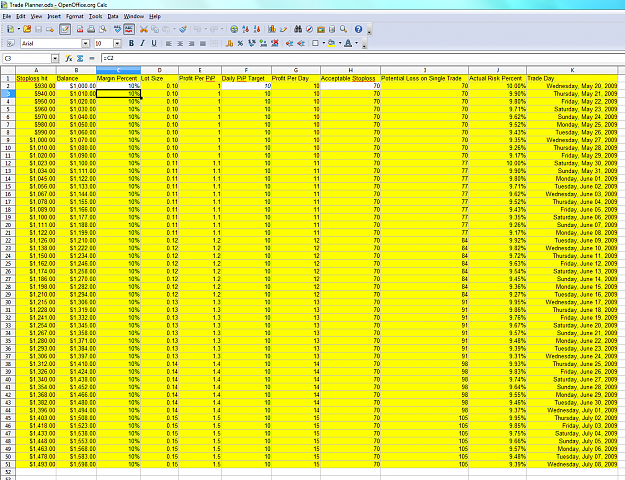
Task: Toggle Underline formatting
Action: 154,43
